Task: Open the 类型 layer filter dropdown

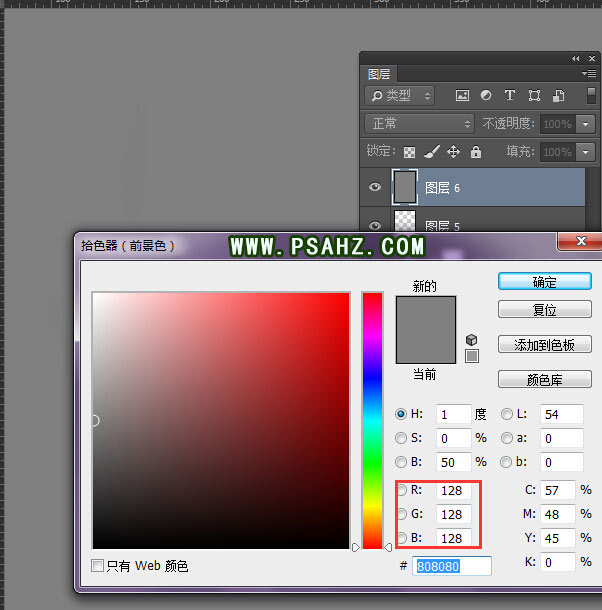Action: 400,96
